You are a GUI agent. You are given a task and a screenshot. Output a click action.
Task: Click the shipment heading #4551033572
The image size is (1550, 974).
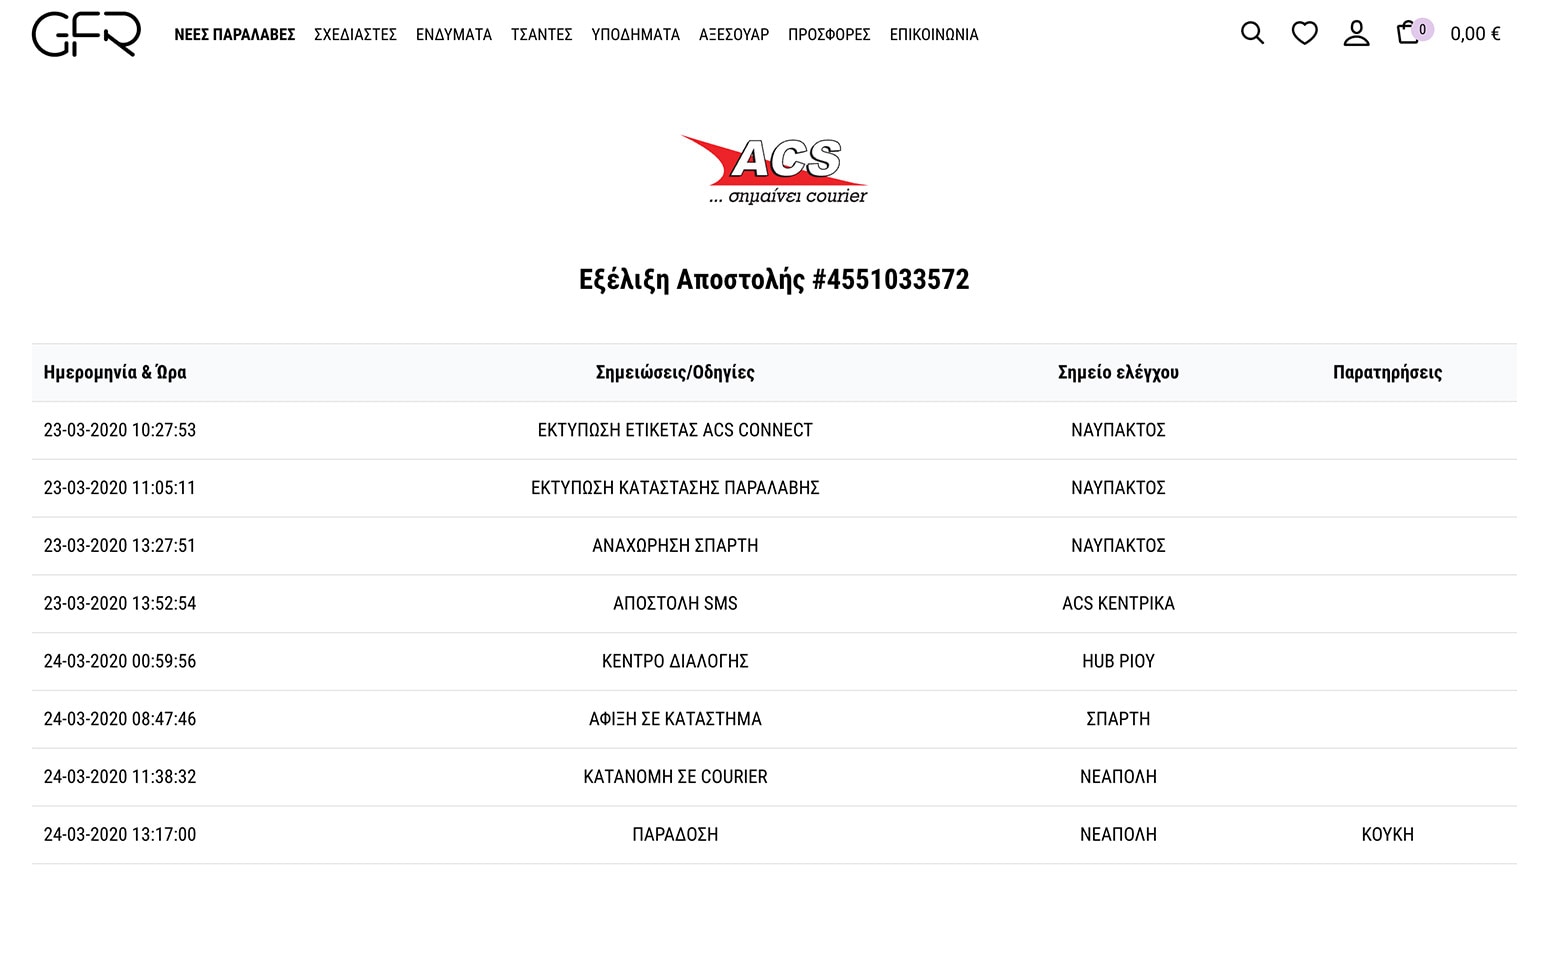click(x=774, y=279)
